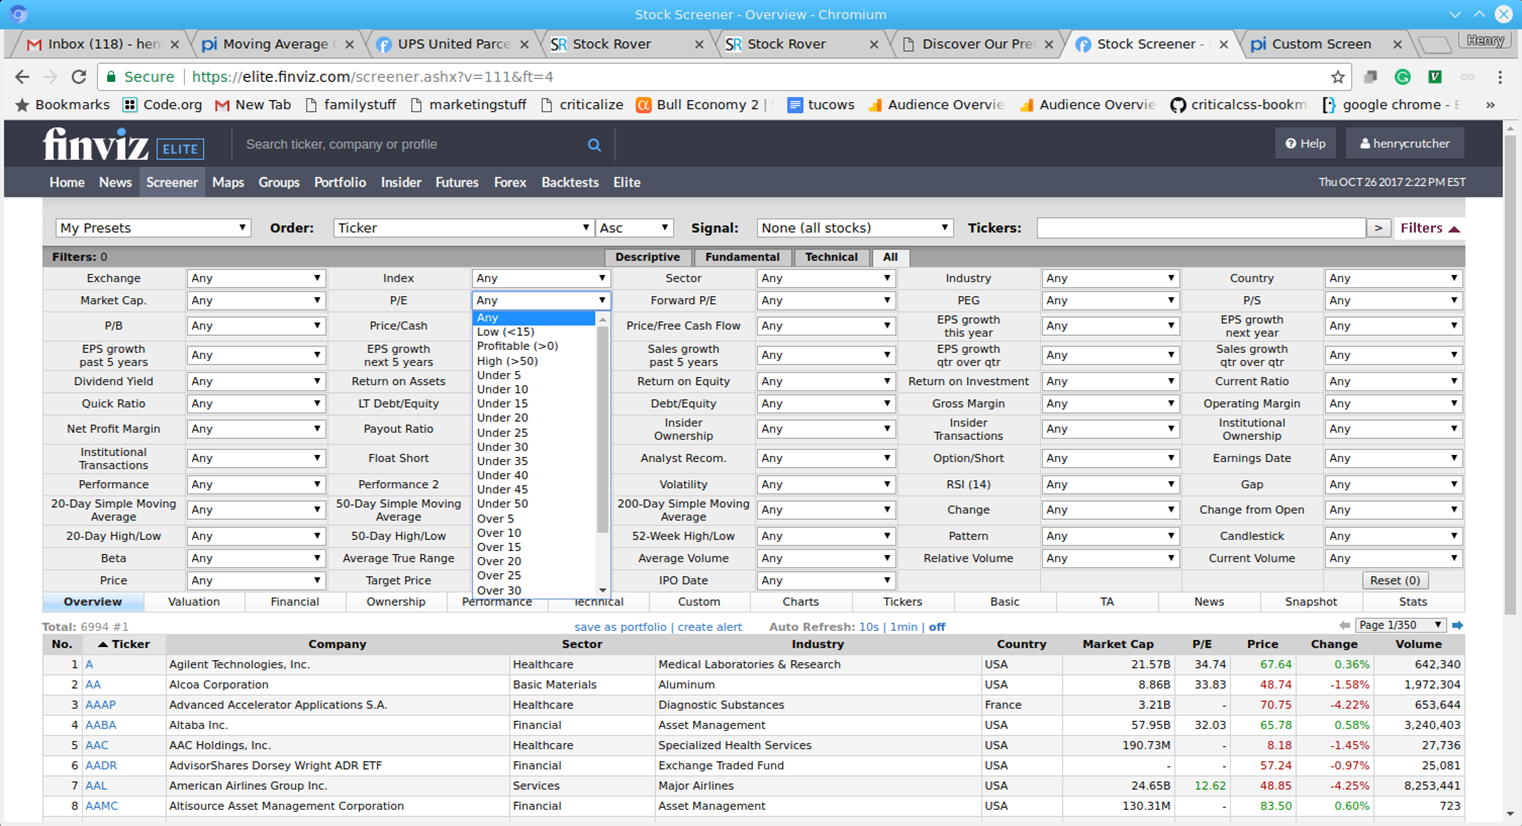The image size is (1522, 826).
Task: Switch to the Fundamental filters tab
Action: 742,257
